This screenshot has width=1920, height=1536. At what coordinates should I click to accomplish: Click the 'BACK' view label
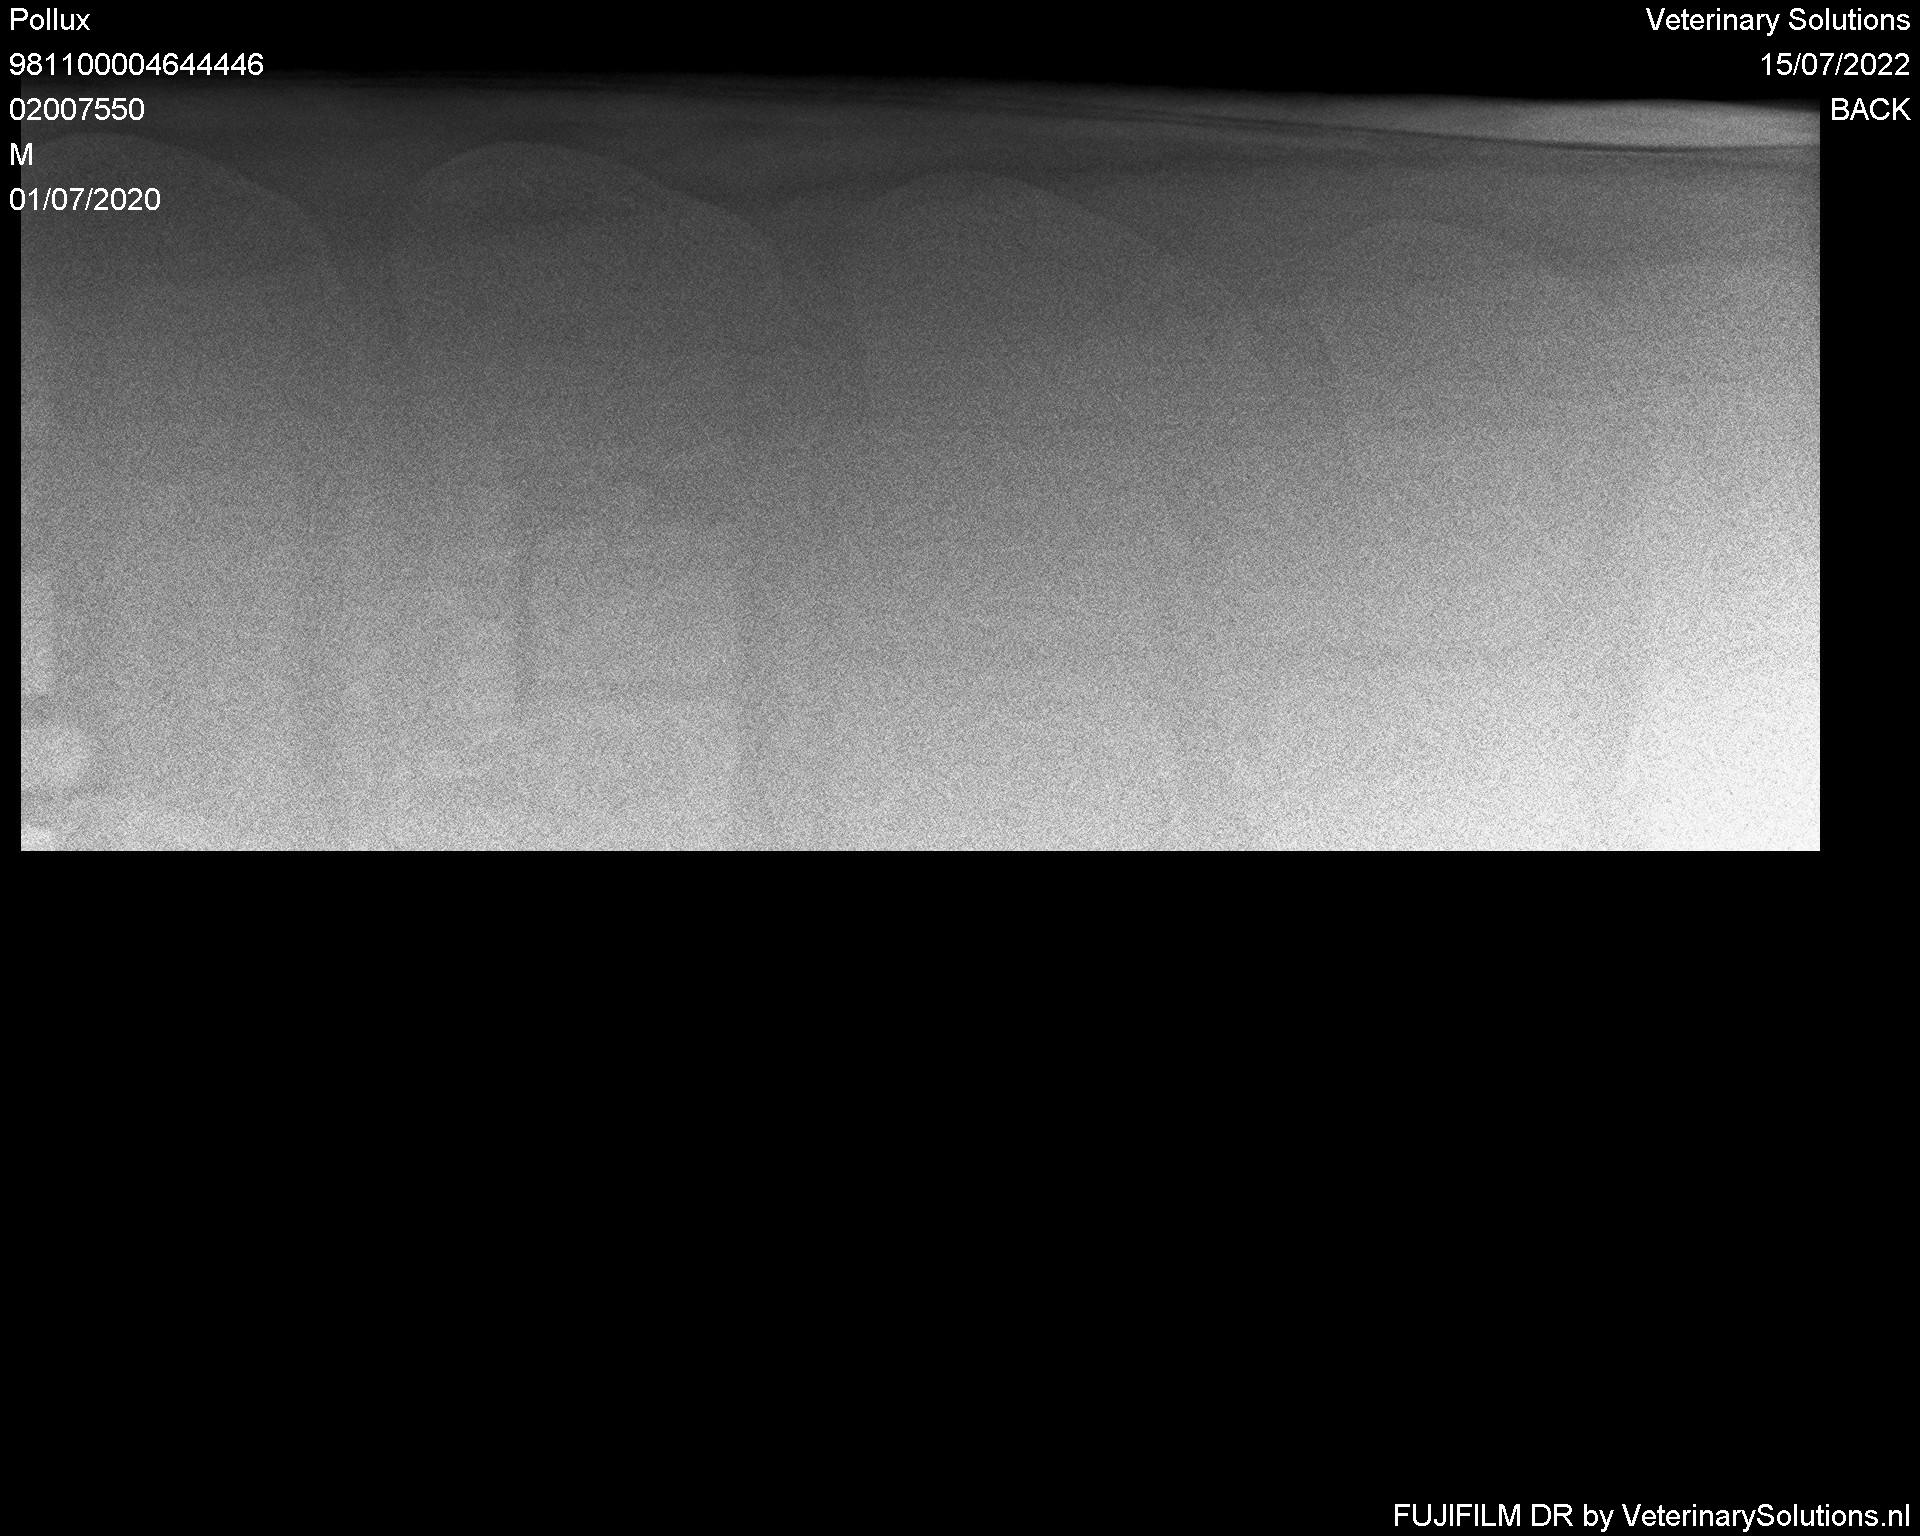(1870, 110)
